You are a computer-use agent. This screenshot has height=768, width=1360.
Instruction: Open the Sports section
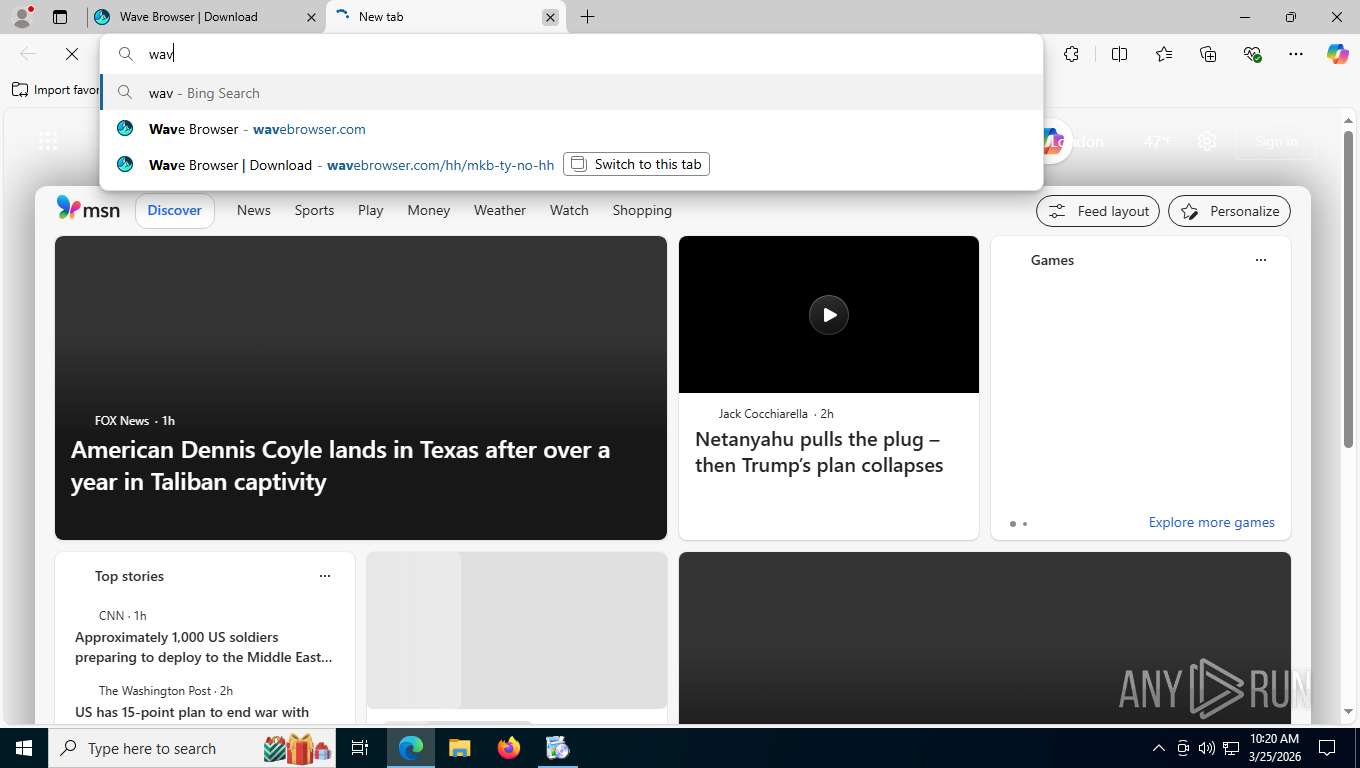314,210
